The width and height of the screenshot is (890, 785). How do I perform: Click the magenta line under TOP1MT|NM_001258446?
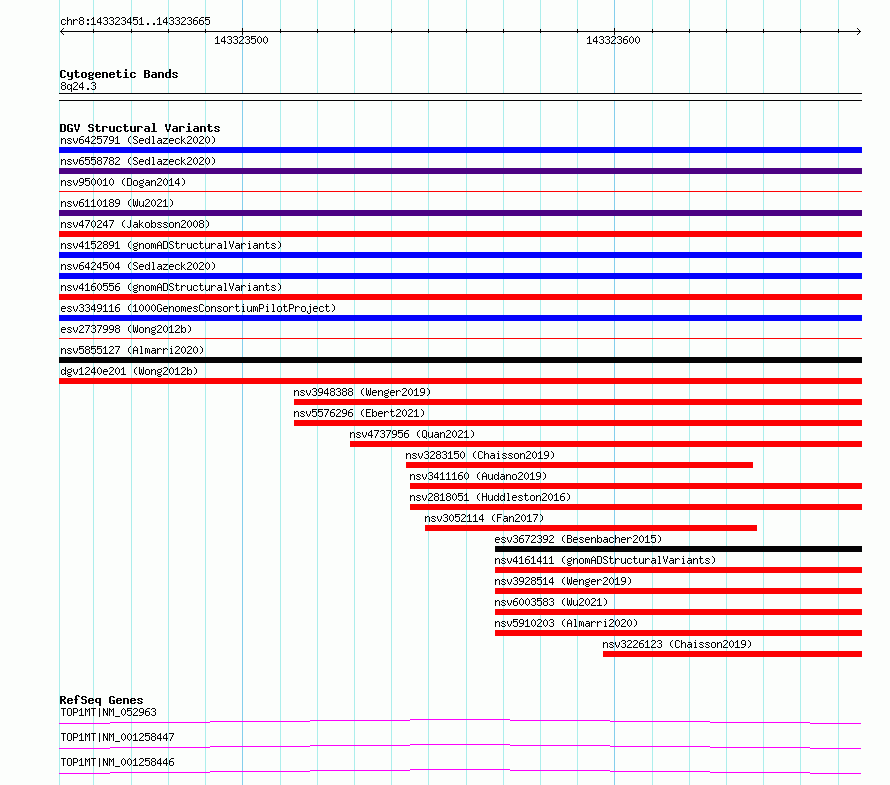(460, 771)
